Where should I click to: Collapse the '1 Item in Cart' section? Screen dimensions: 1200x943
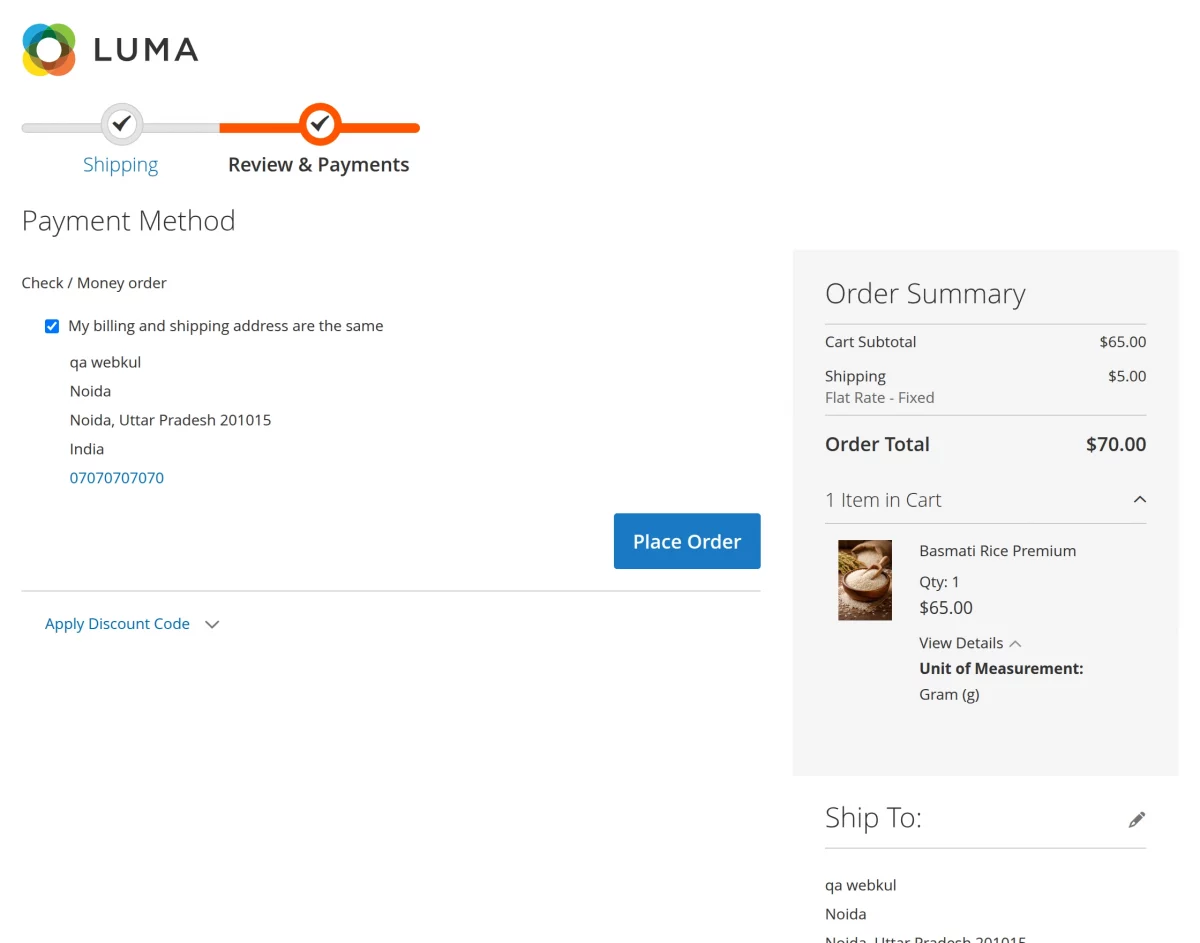coord(1139,499)
